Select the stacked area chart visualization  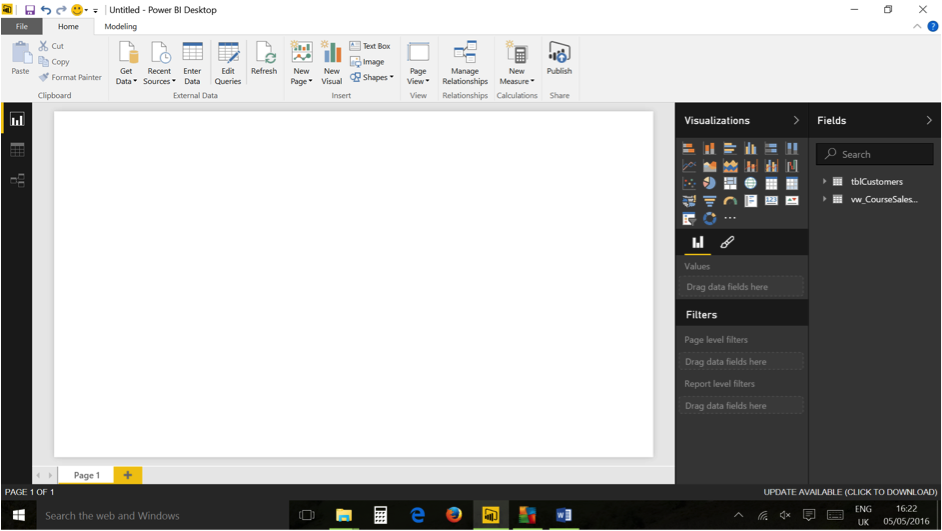click(730, 166)
